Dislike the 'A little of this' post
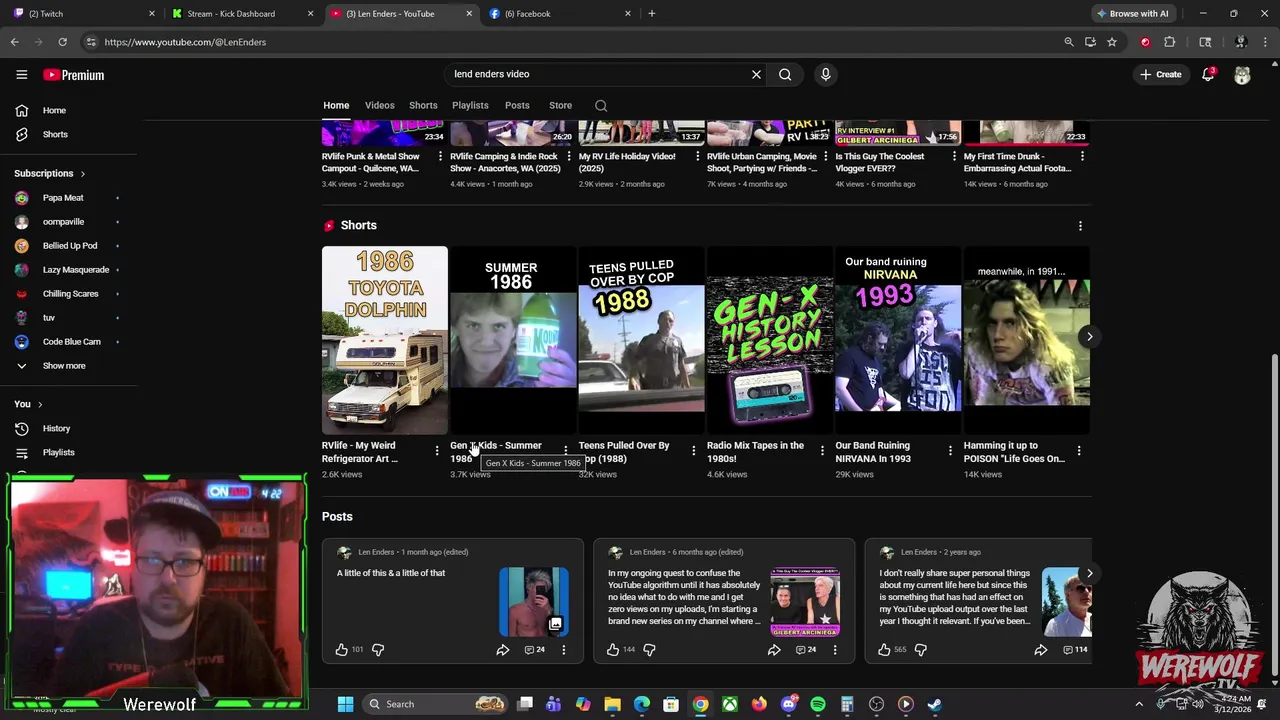 378,650
